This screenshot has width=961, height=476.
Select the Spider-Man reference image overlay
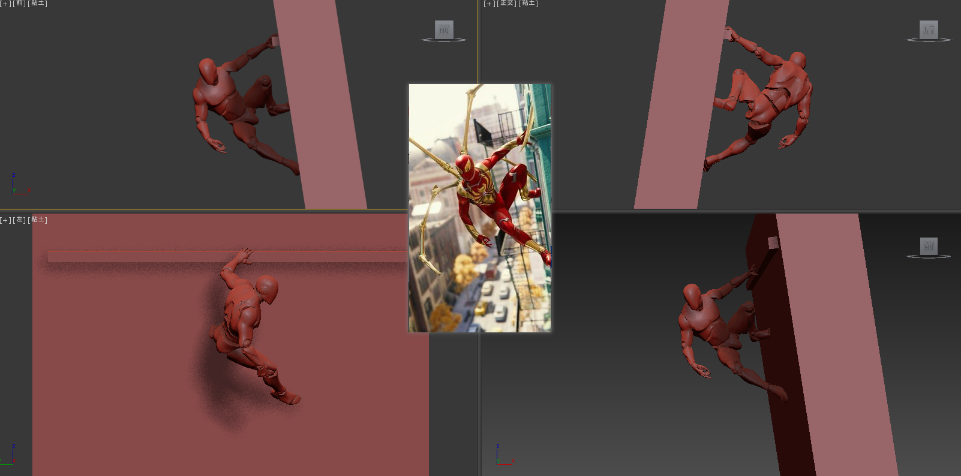coord(480,208)
